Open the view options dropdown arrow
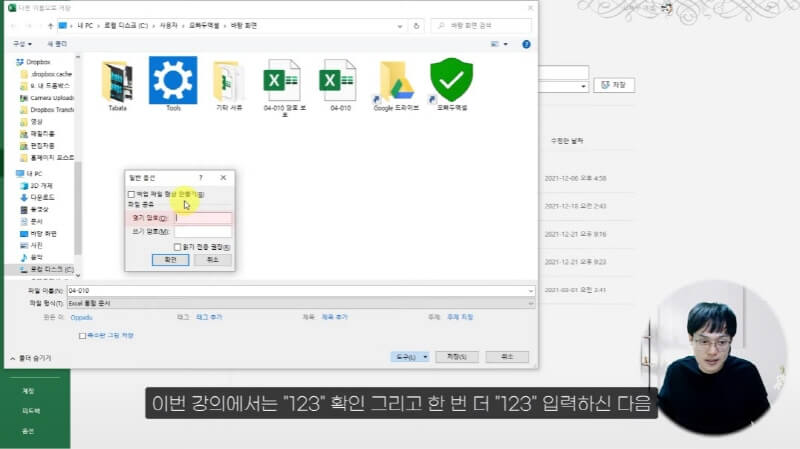 (506, 44)
